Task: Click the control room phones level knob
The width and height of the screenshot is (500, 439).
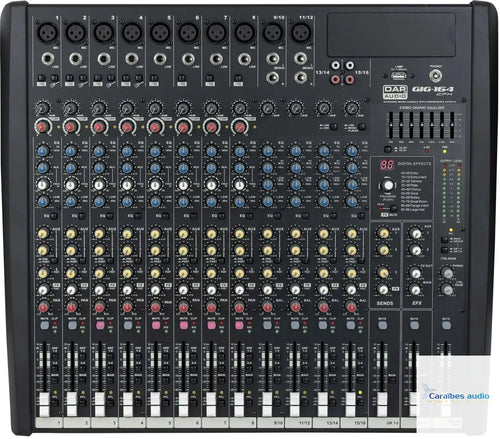Action: pyautogui.click(x=447, y=272)
